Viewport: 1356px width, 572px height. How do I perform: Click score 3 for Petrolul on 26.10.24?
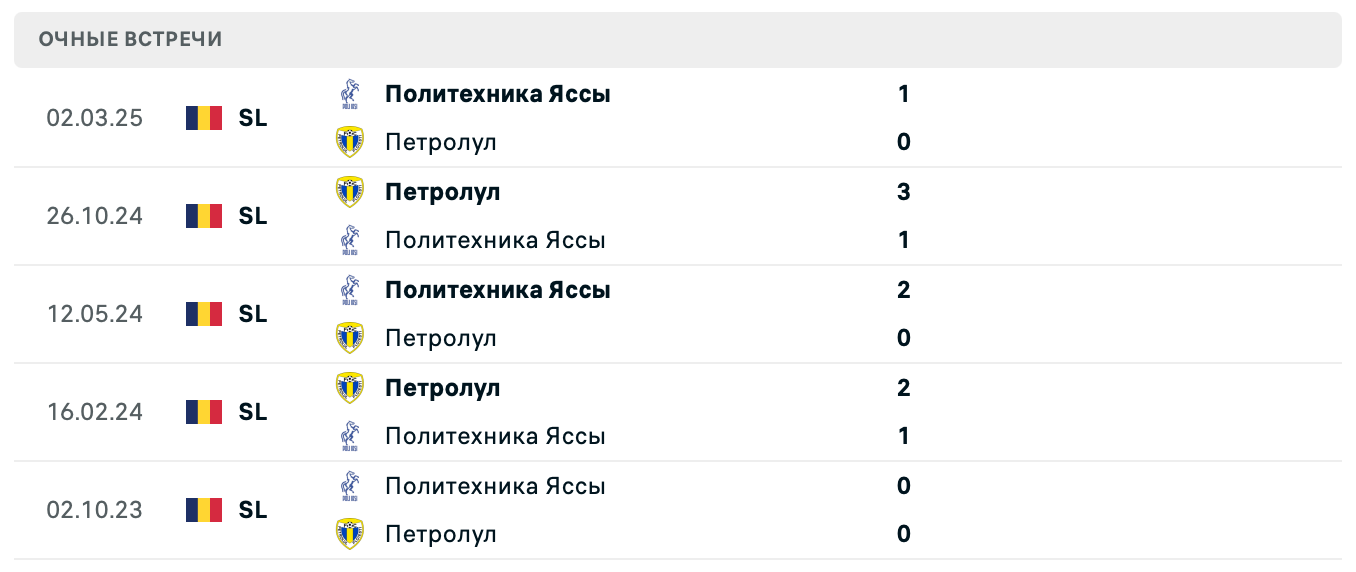pos(904,192)
